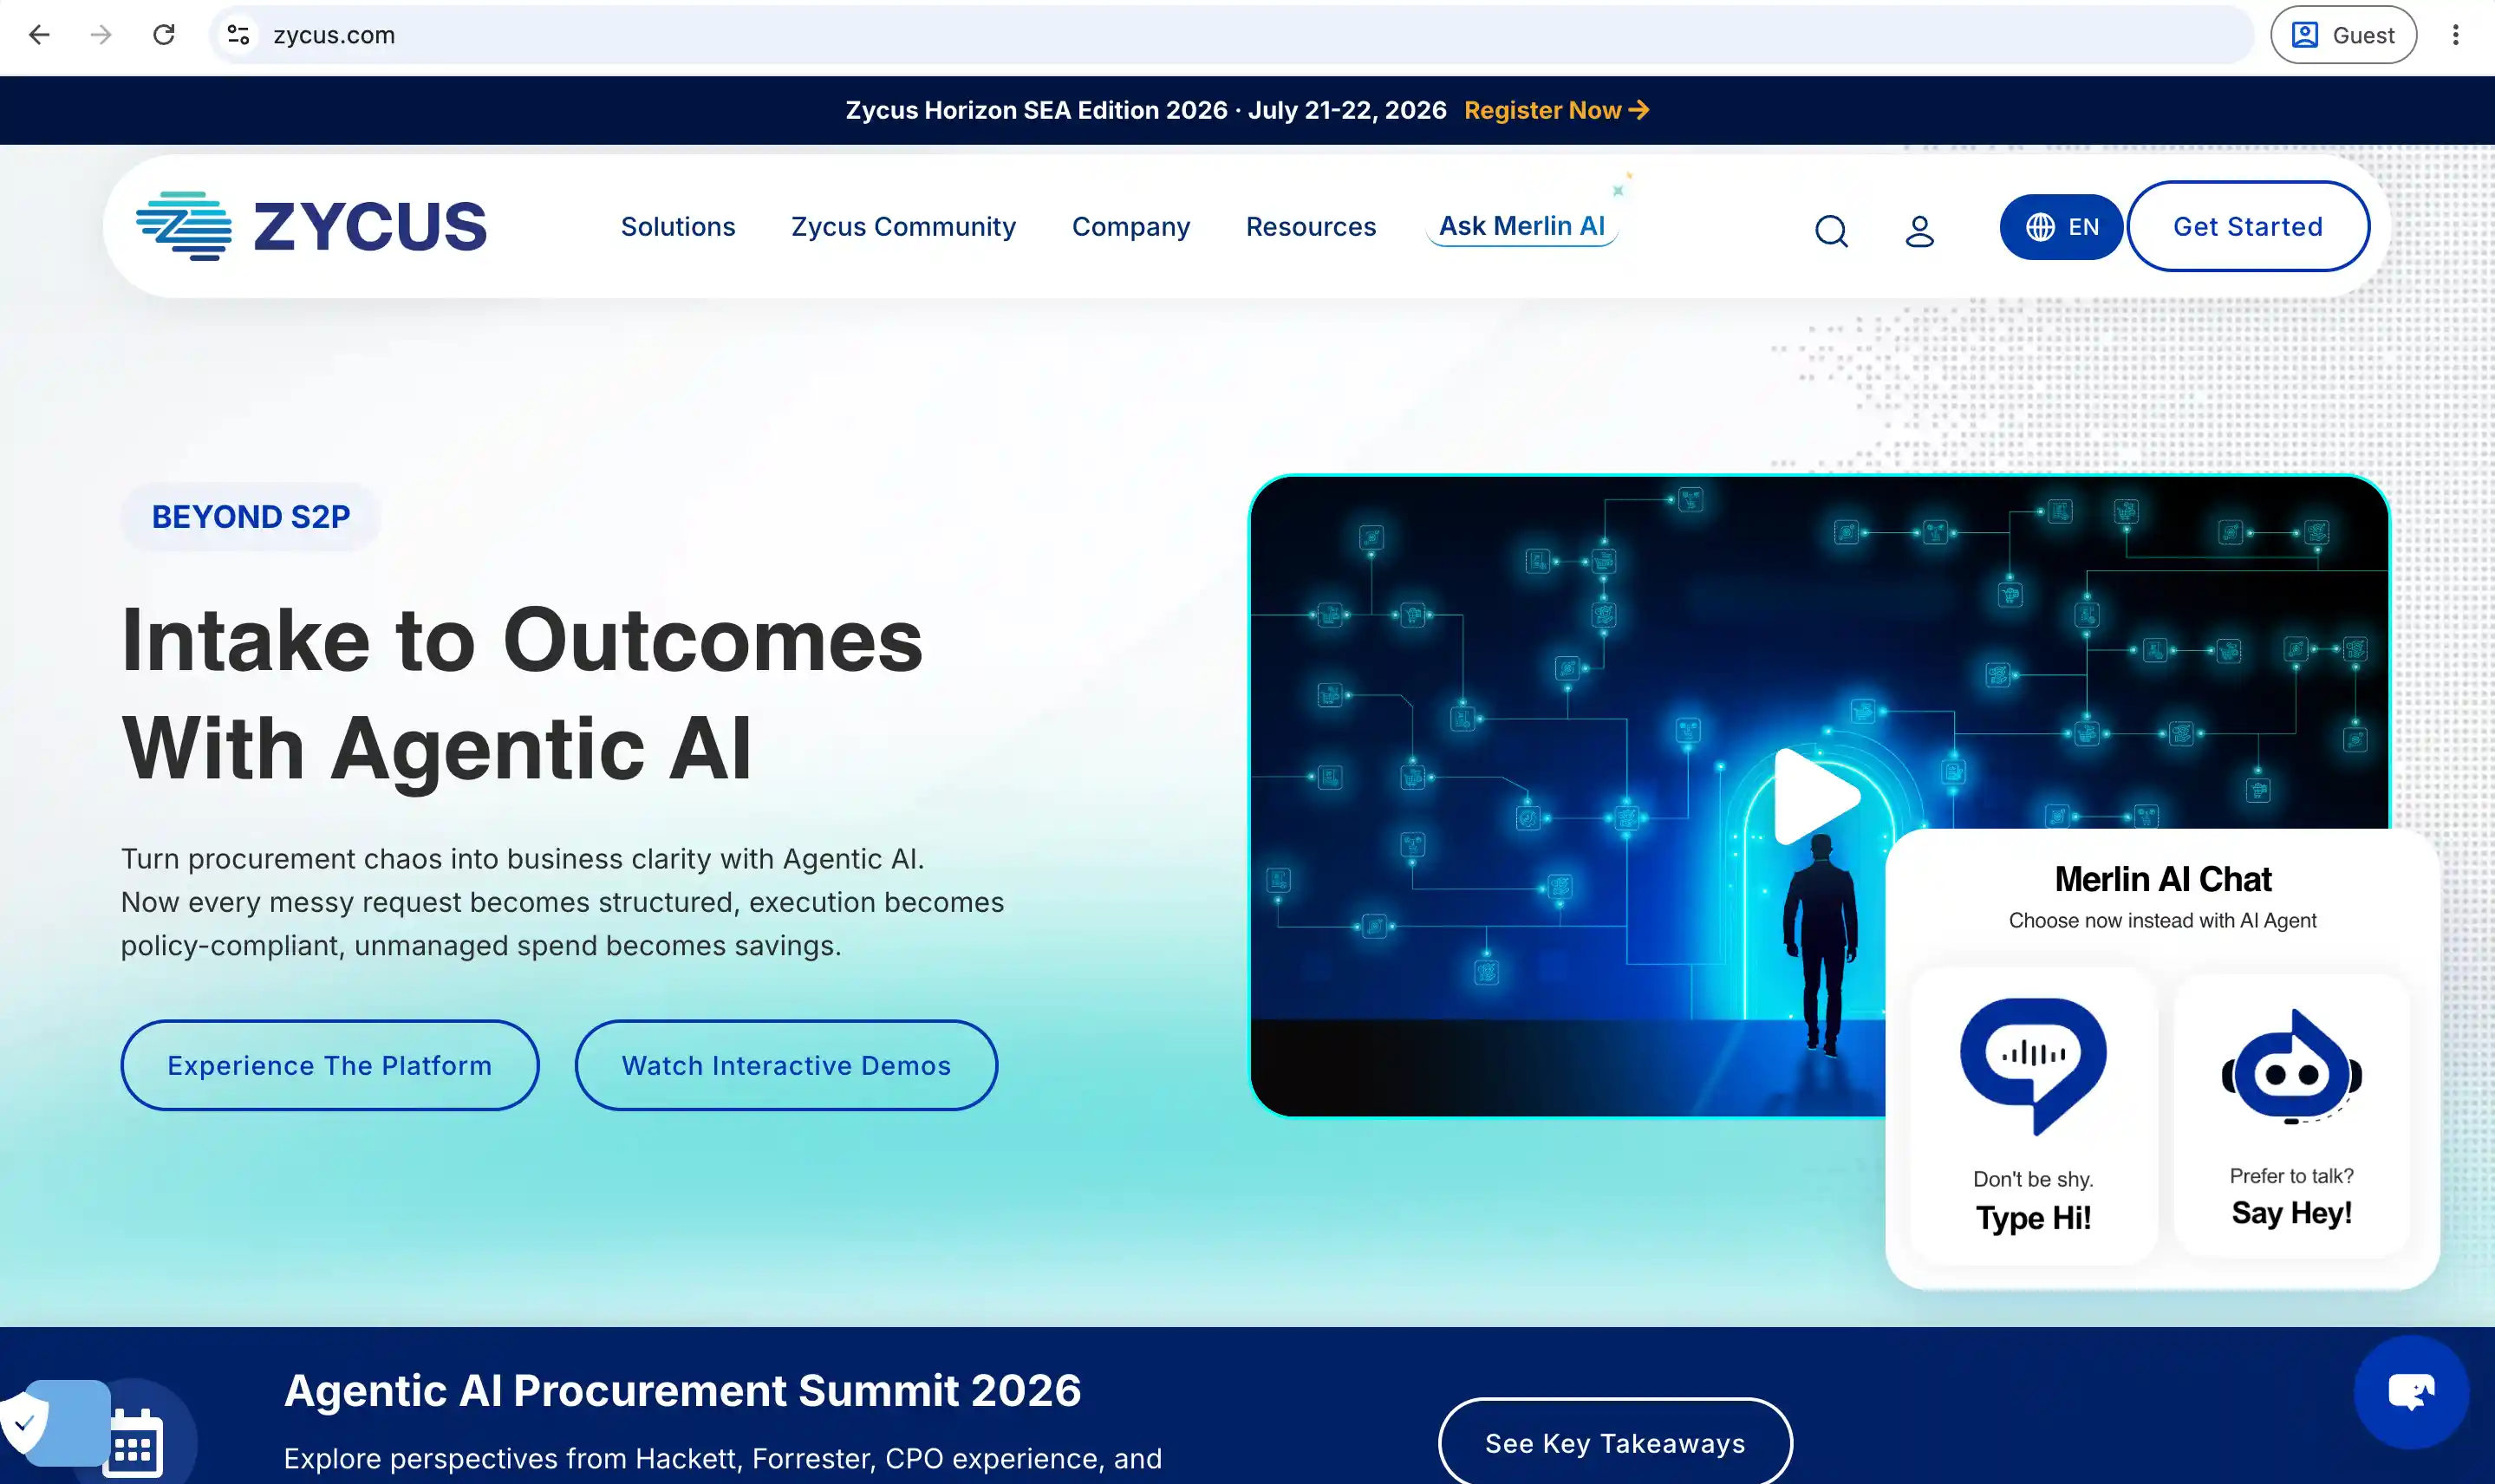The width and height of the screenshot is (2495, 1484).
Task: Choose Type Hi! chat option
Action: point(2033,1116)
